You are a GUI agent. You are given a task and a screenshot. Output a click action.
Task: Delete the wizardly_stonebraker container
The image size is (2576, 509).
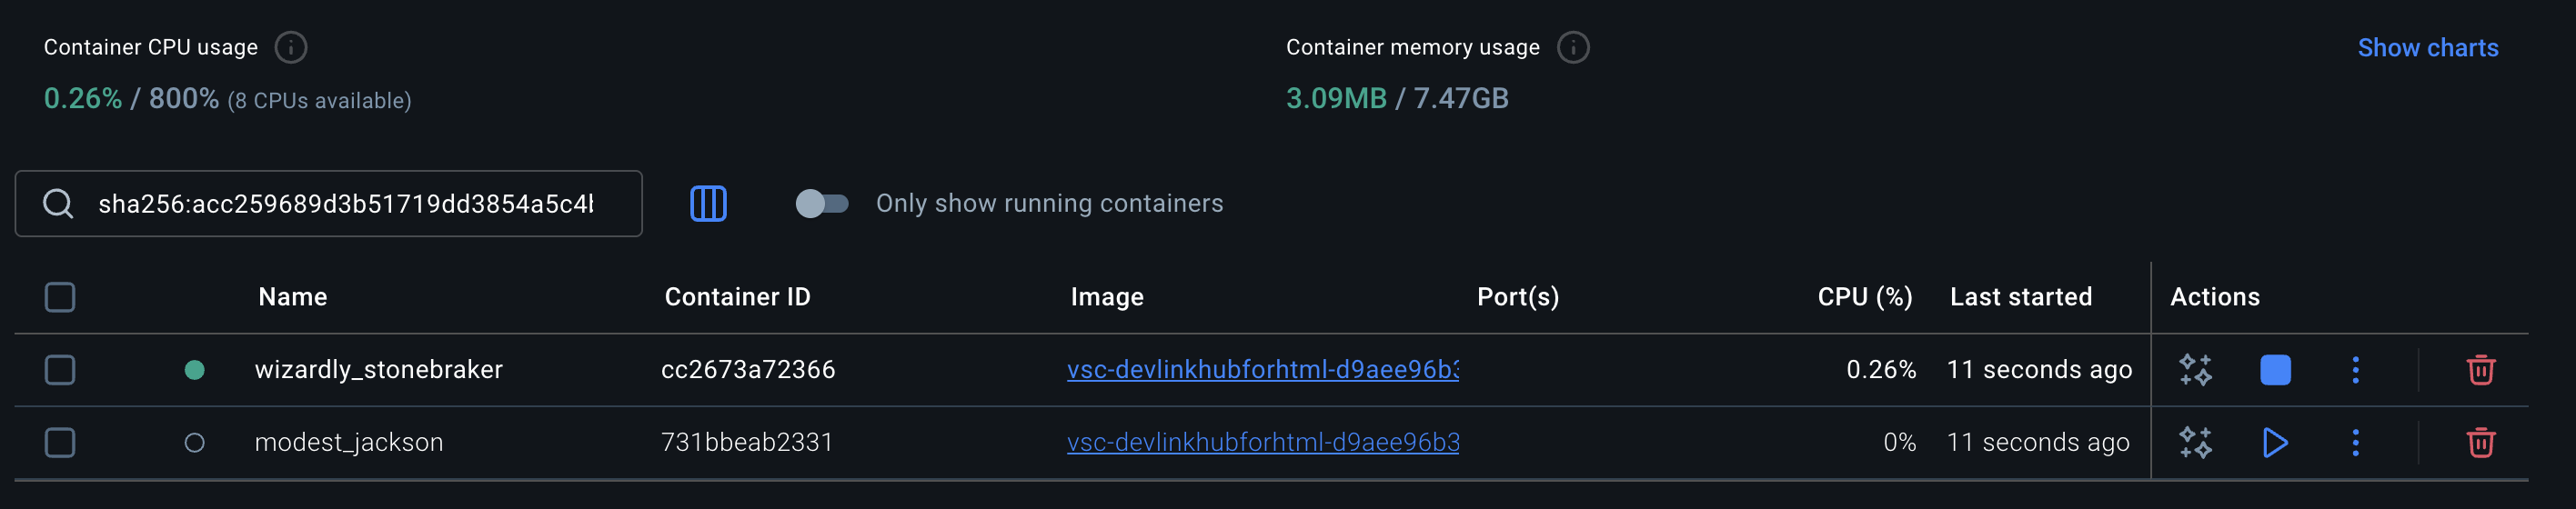tap(2480, 370)
